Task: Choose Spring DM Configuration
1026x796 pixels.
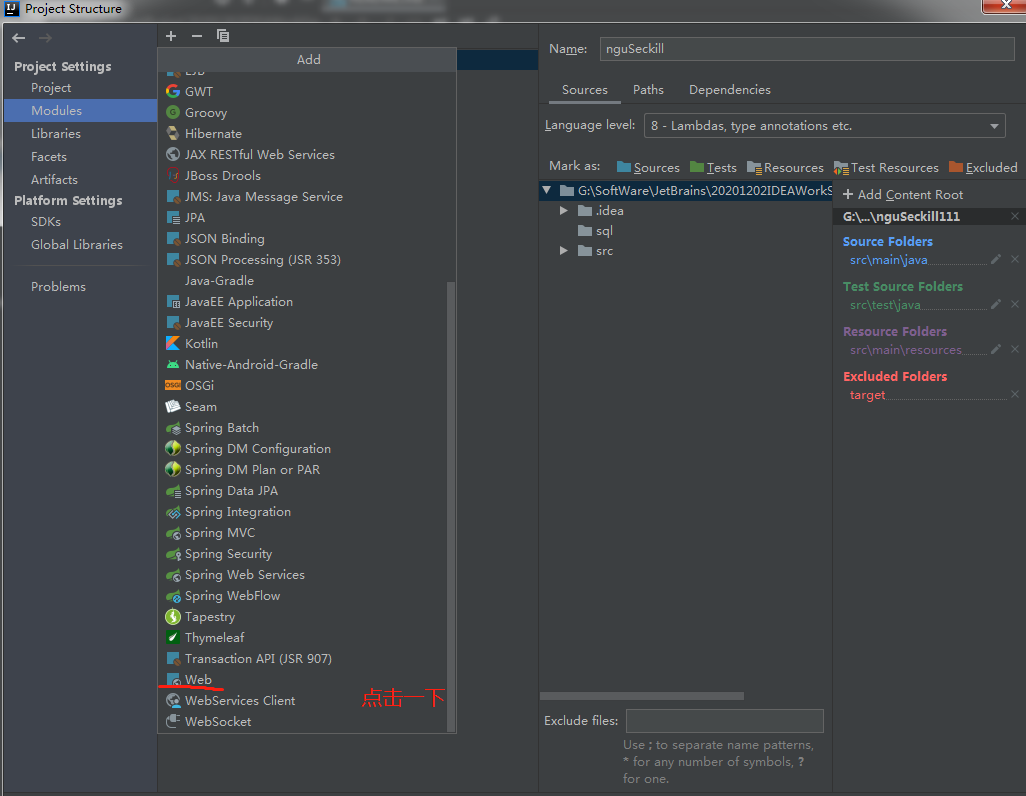Action: pyautogui.click(x=307, y=448)
